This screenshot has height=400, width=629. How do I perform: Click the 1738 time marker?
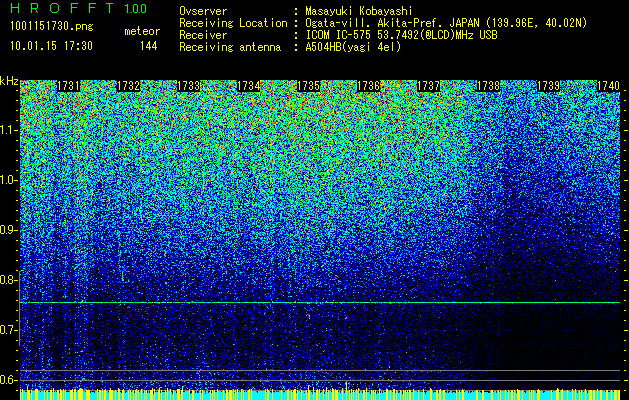(x=489, y=86)
